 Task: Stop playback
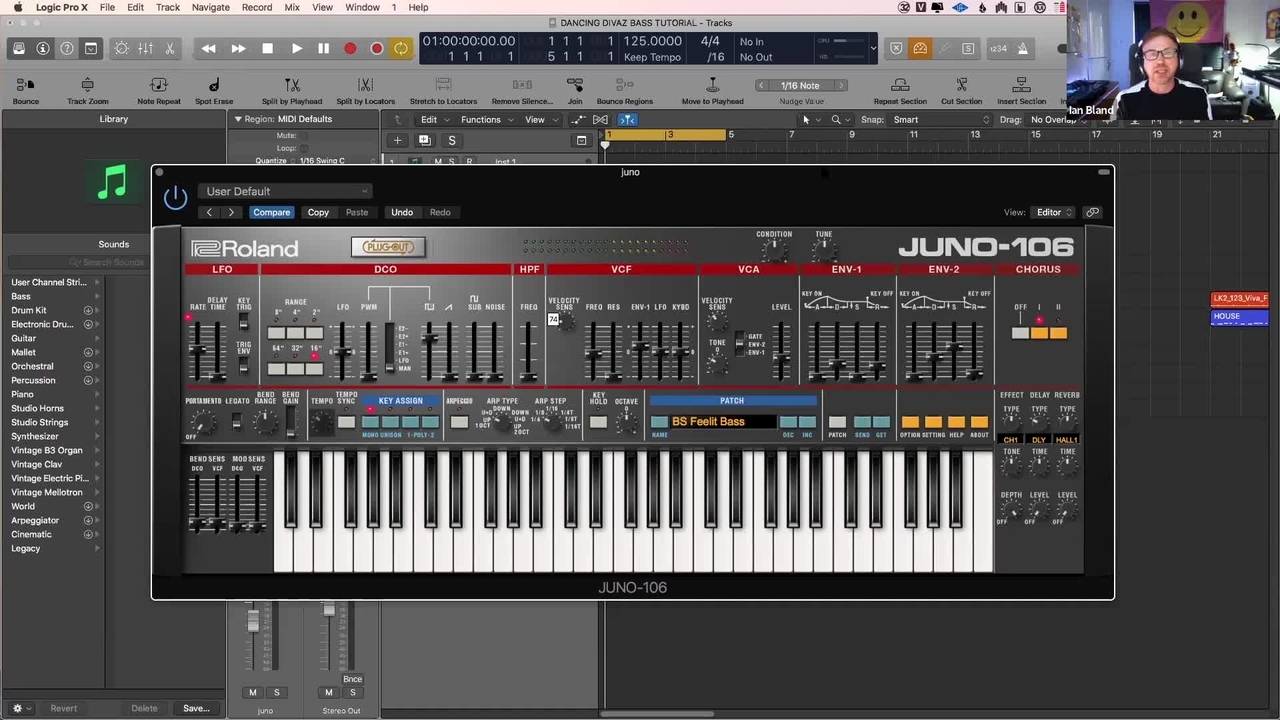click(267, 48)
